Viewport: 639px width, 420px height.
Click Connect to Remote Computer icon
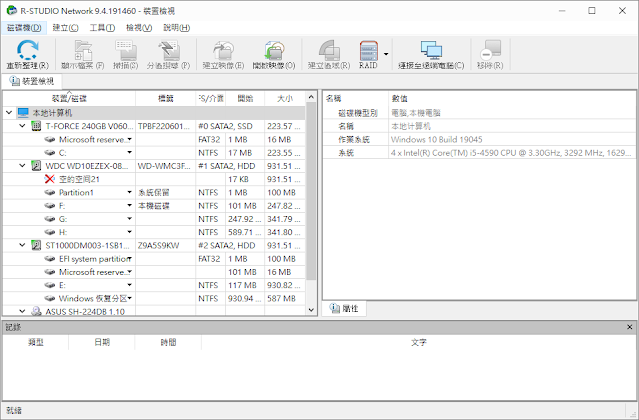pyautogui.click(x=431, y=54)
